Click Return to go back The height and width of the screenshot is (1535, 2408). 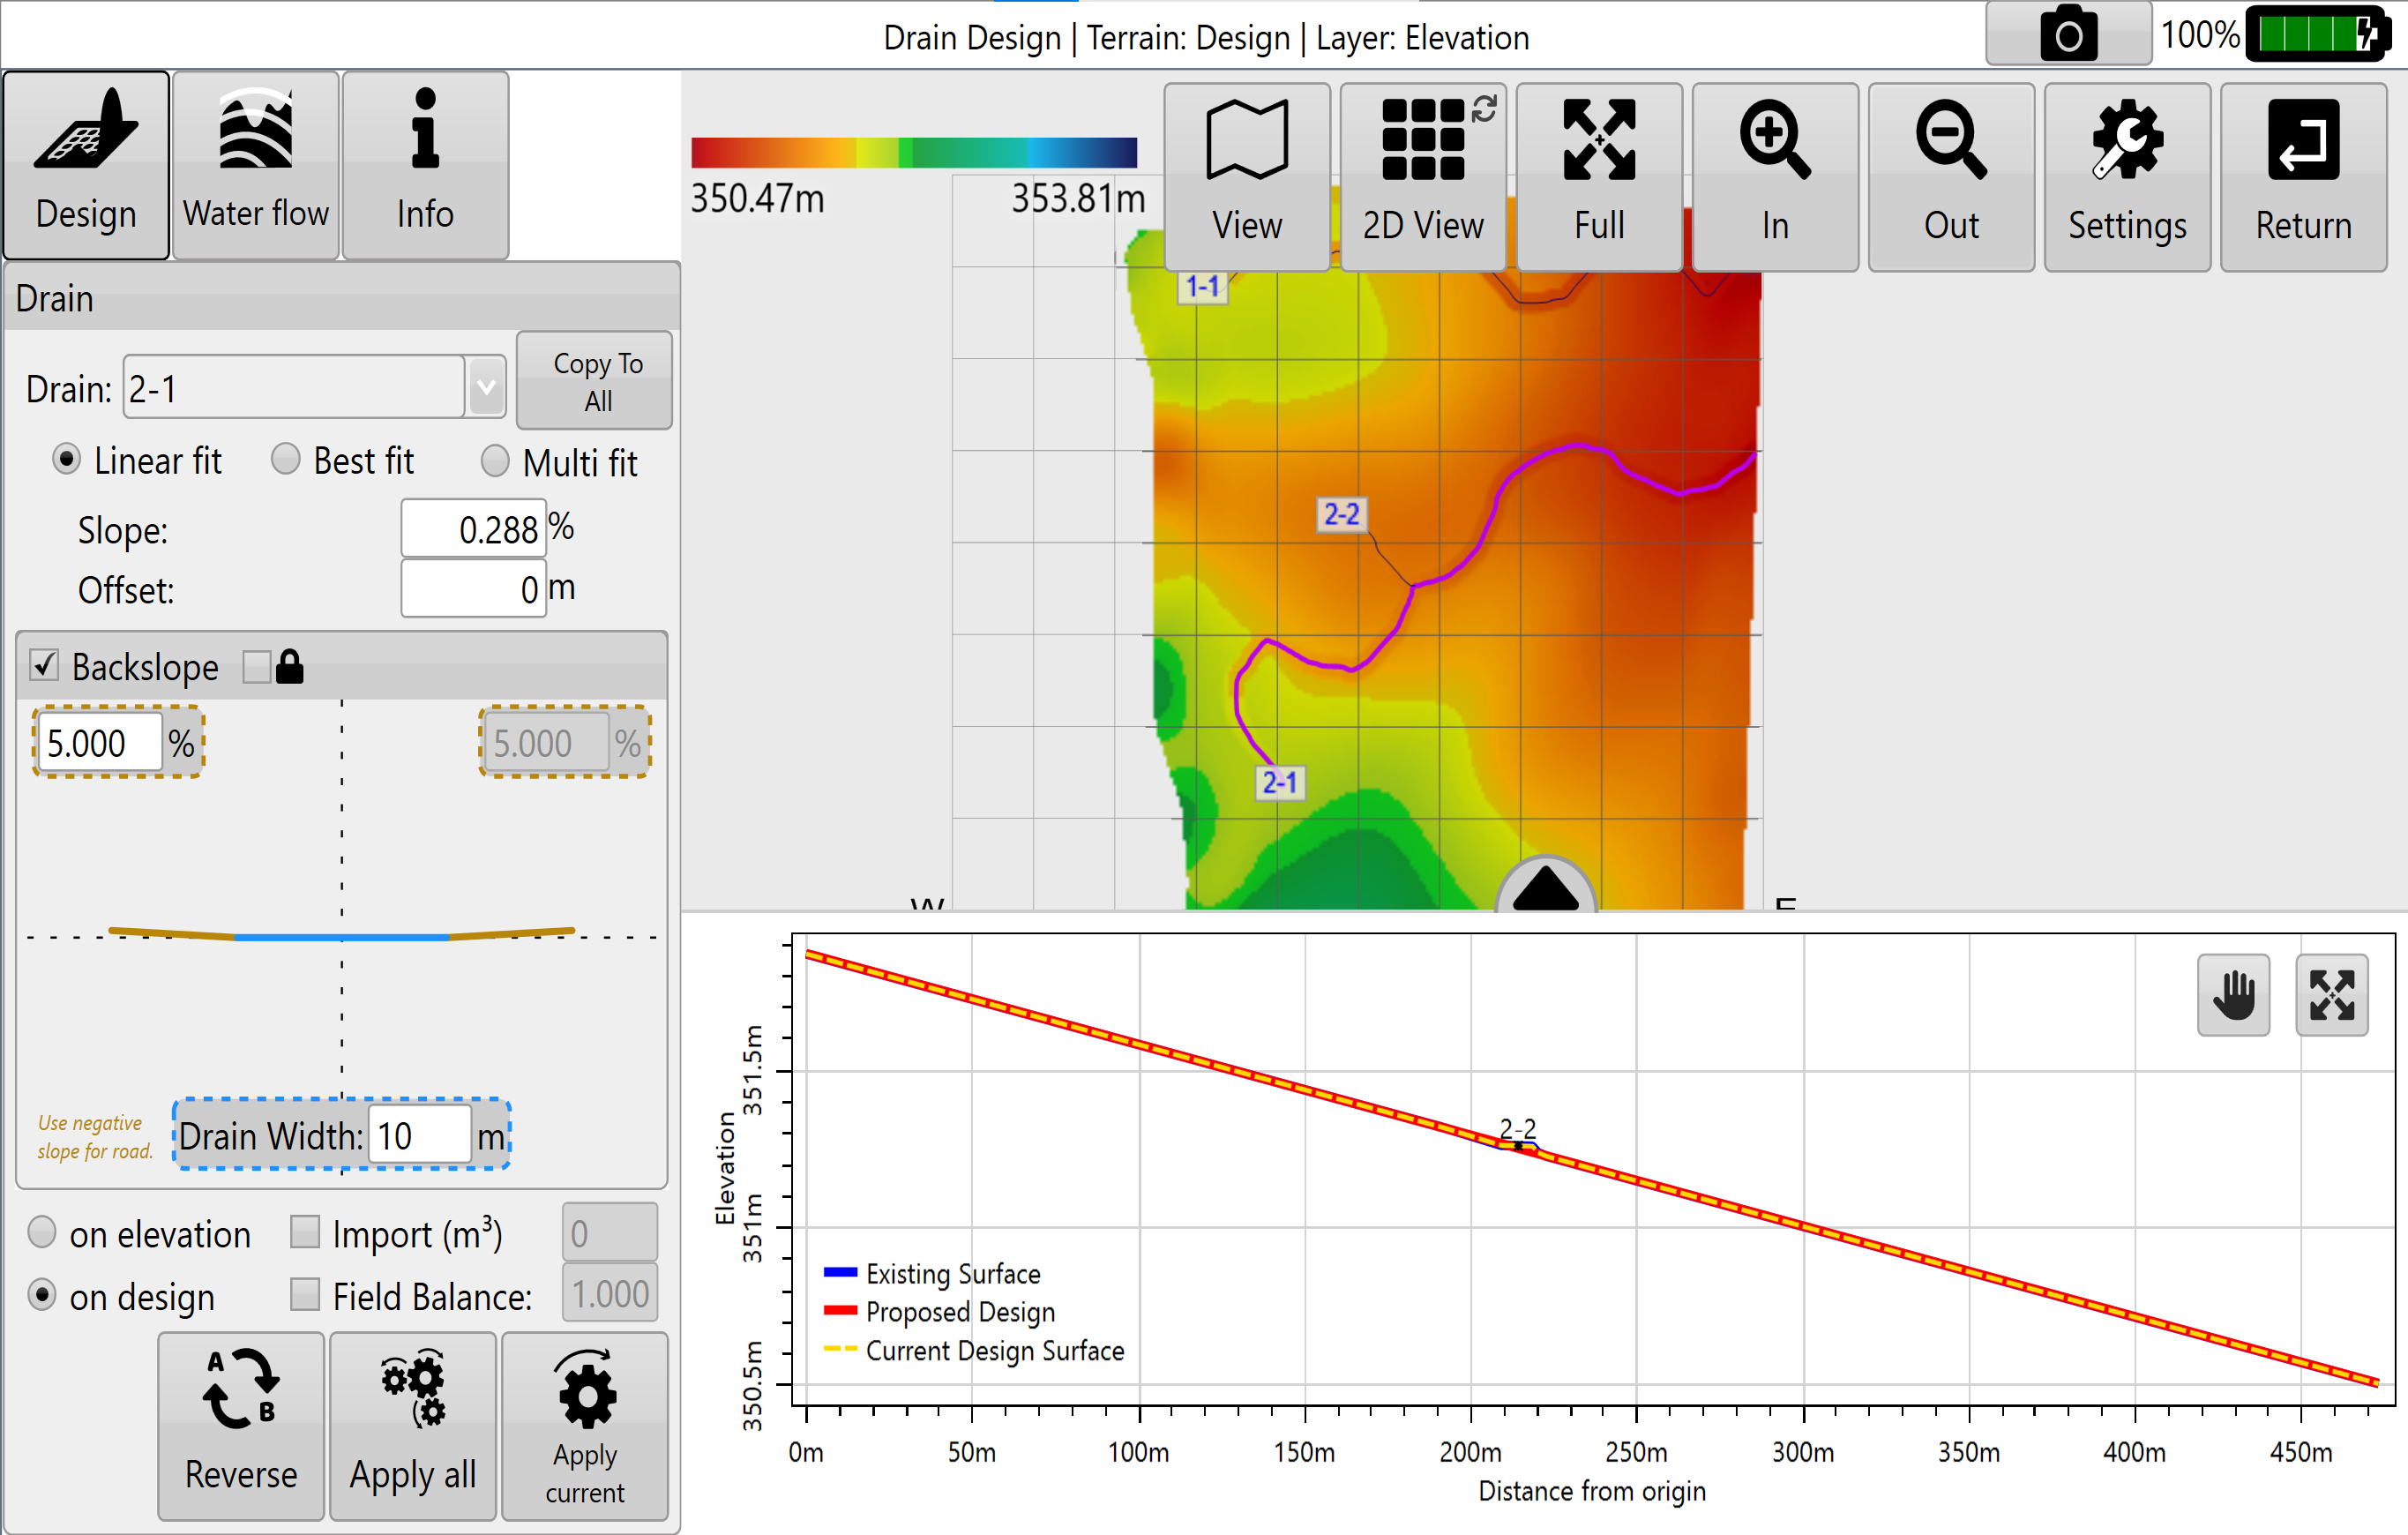click(x=2303, y=177)
